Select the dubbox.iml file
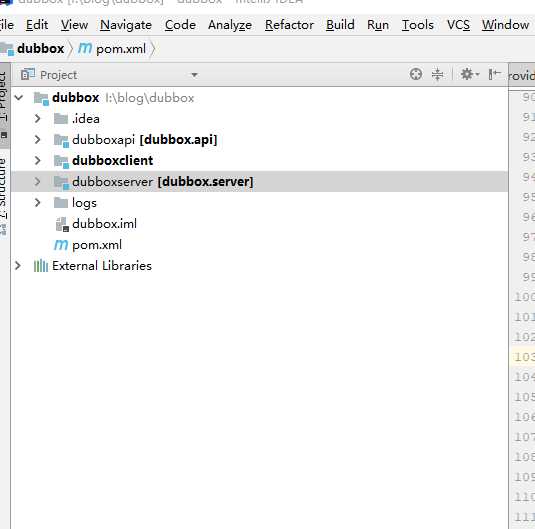This screenshot has height=529, width=535. [x=259, y=224]
